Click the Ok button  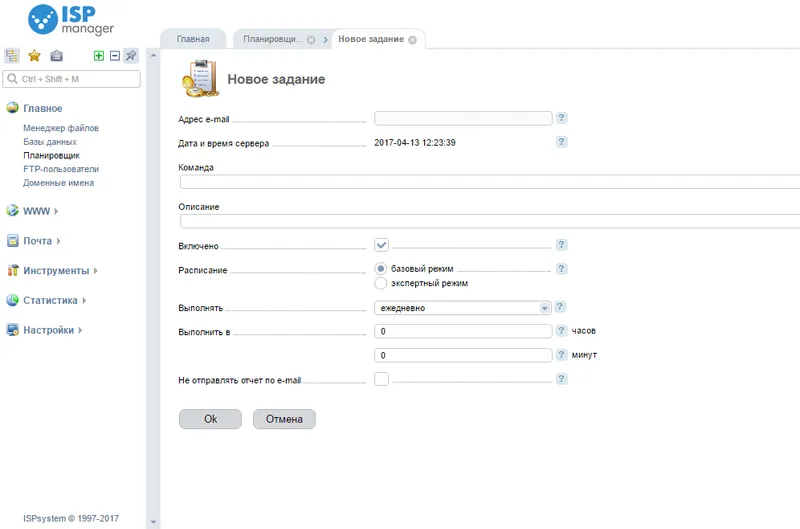pyautogui.click(x=210, y=419)
